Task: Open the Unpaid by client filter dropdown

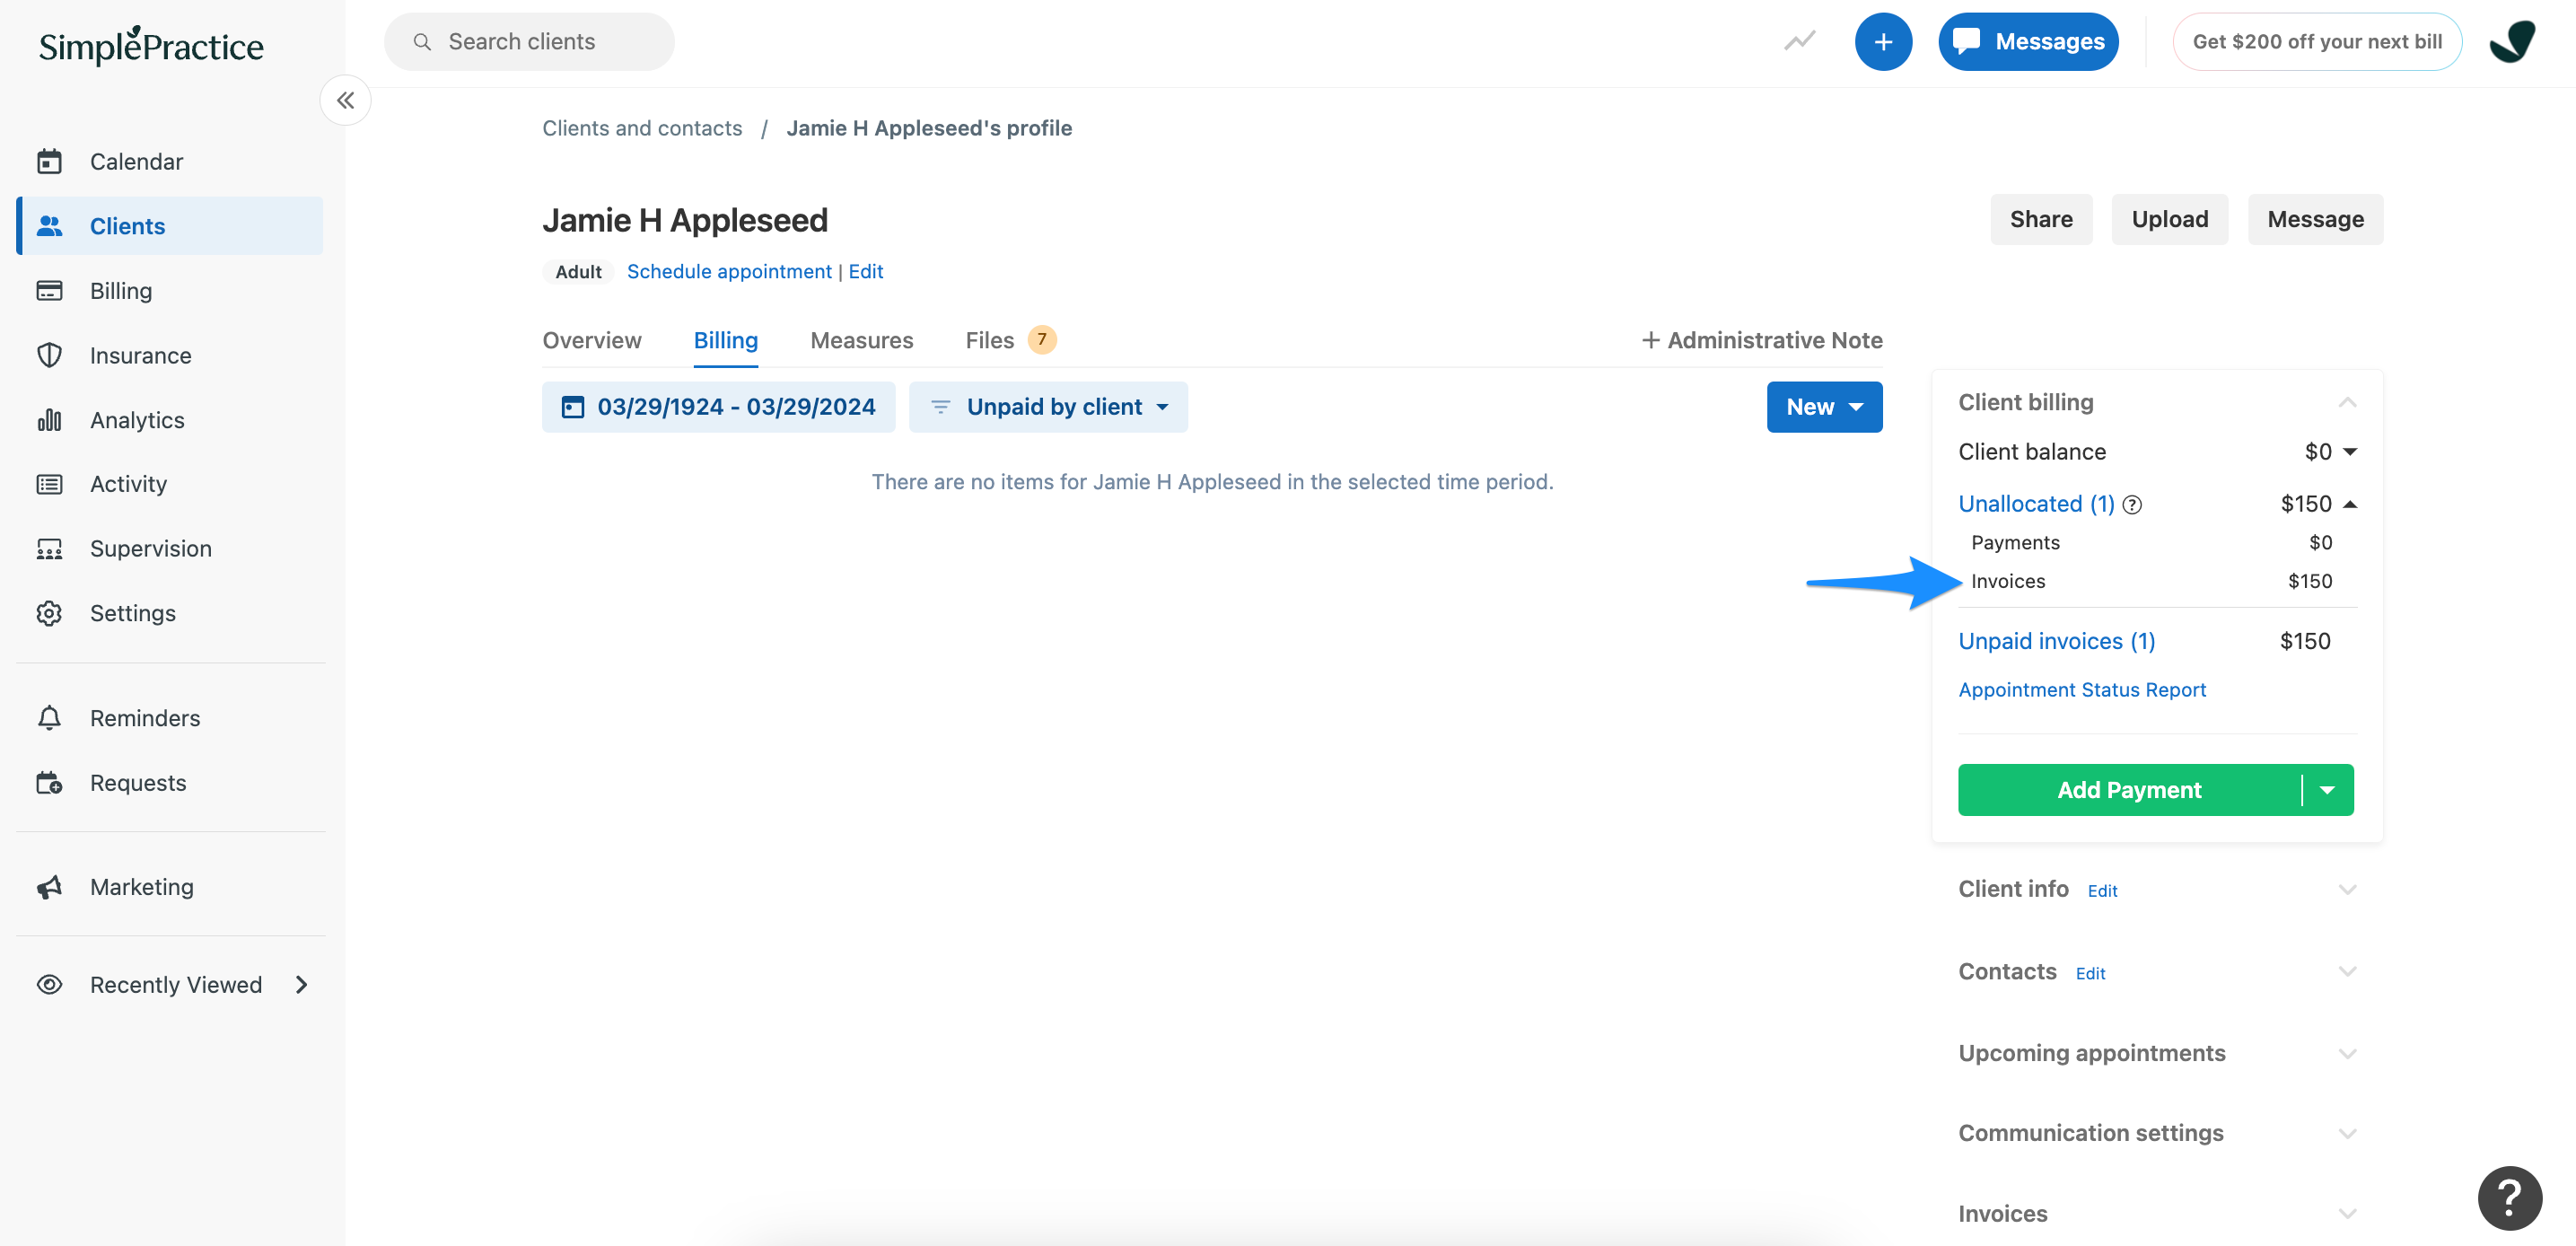Action: click(1048, 407)
